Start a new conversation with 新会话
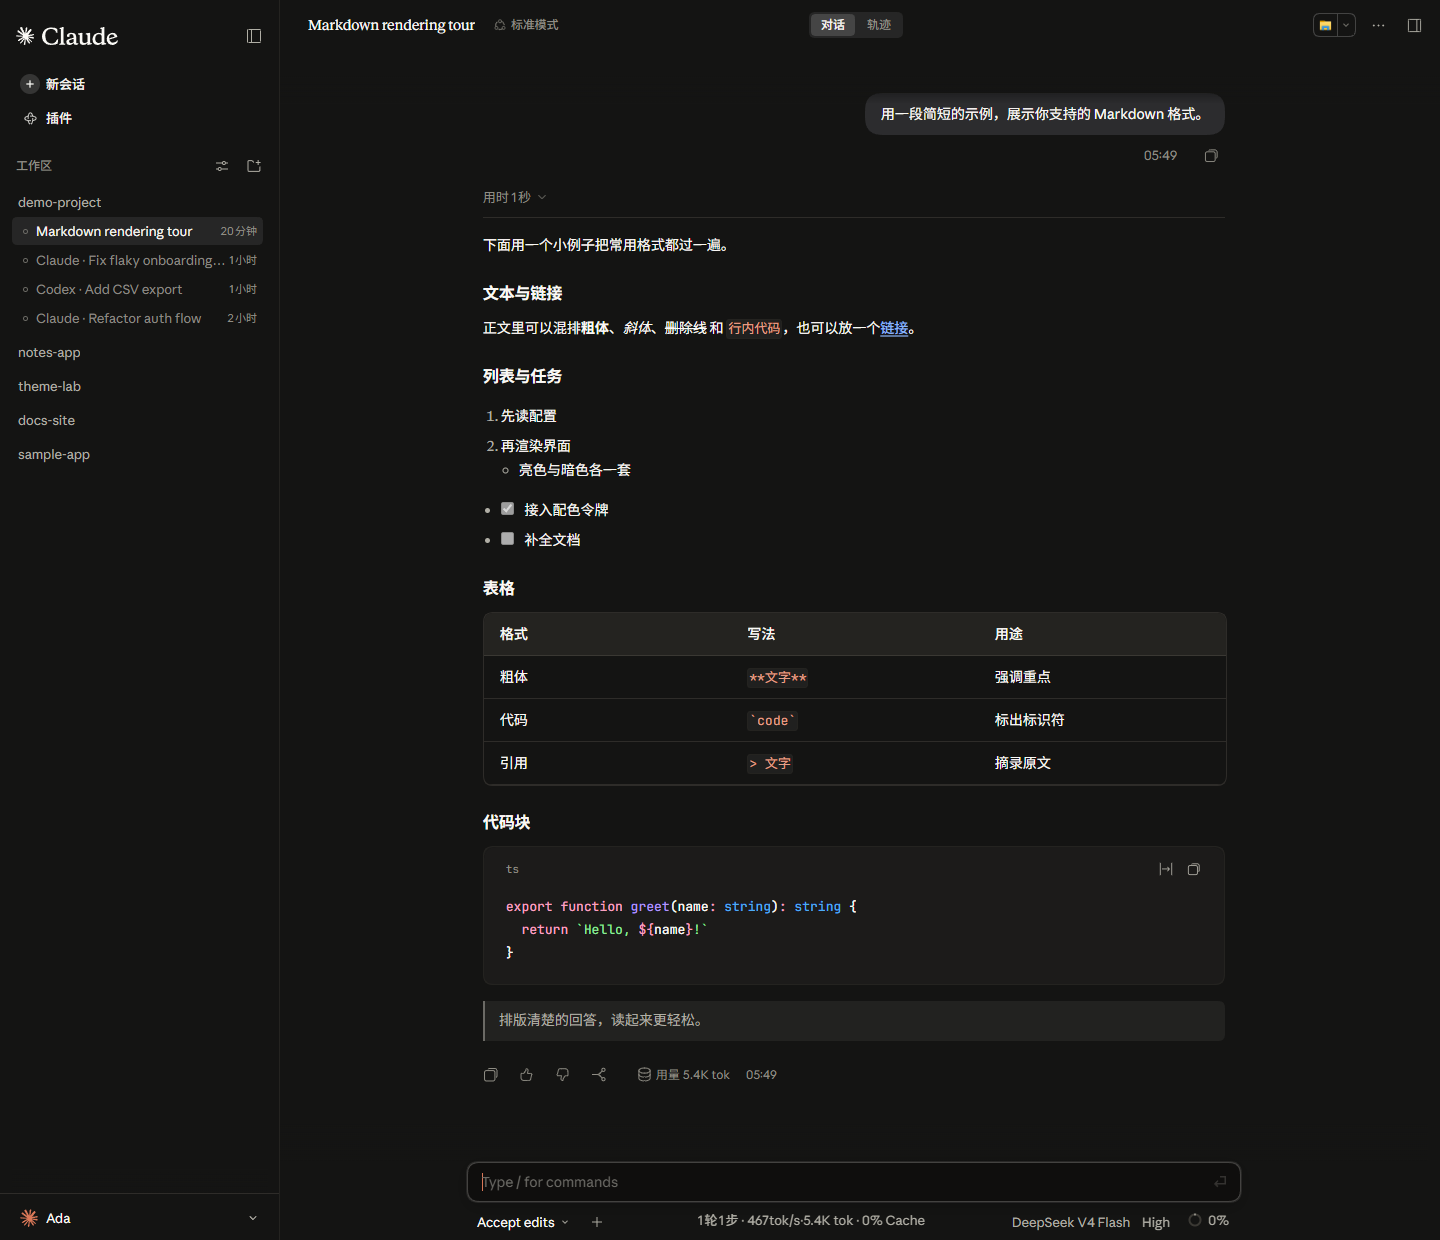 pyautogui.click(x=54, y=84)
